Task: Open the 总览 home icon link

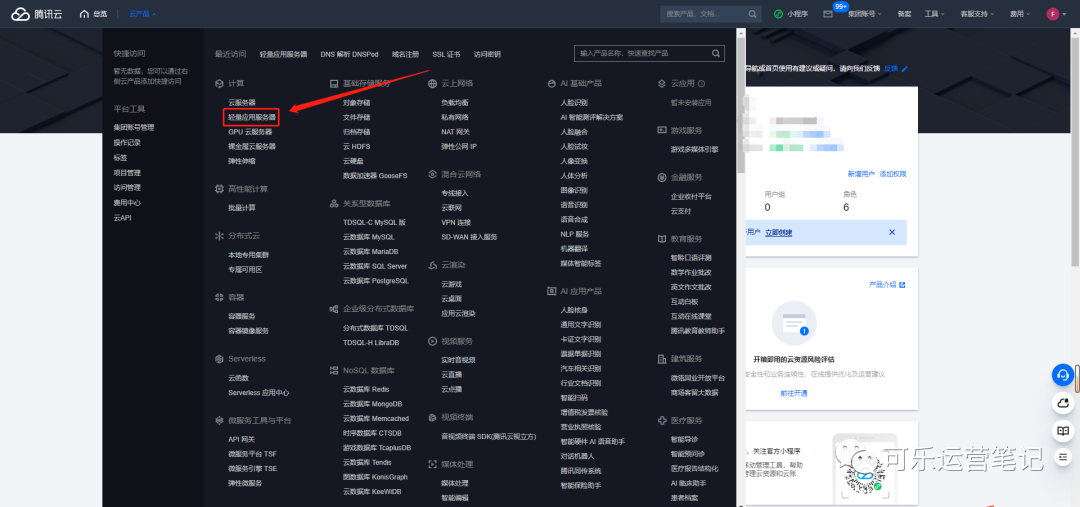Action: point(94,14)
